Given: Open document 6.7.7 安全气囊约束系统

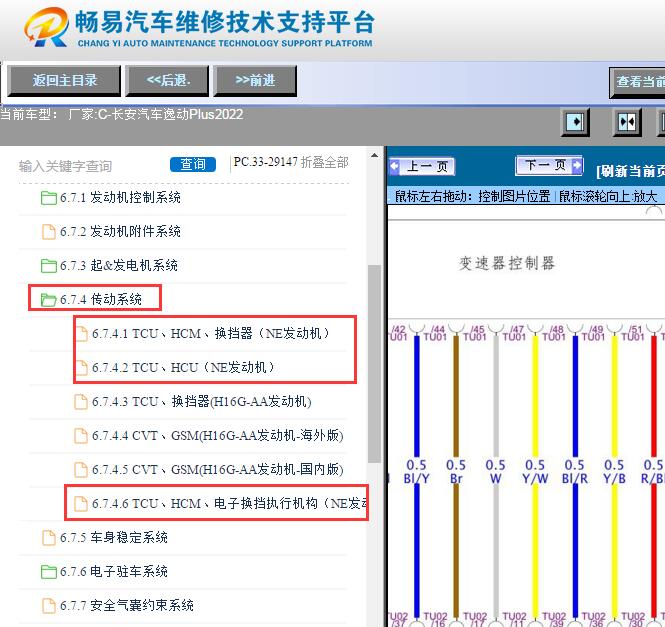Looking at the screenshot, I should [x=126, y=605].
